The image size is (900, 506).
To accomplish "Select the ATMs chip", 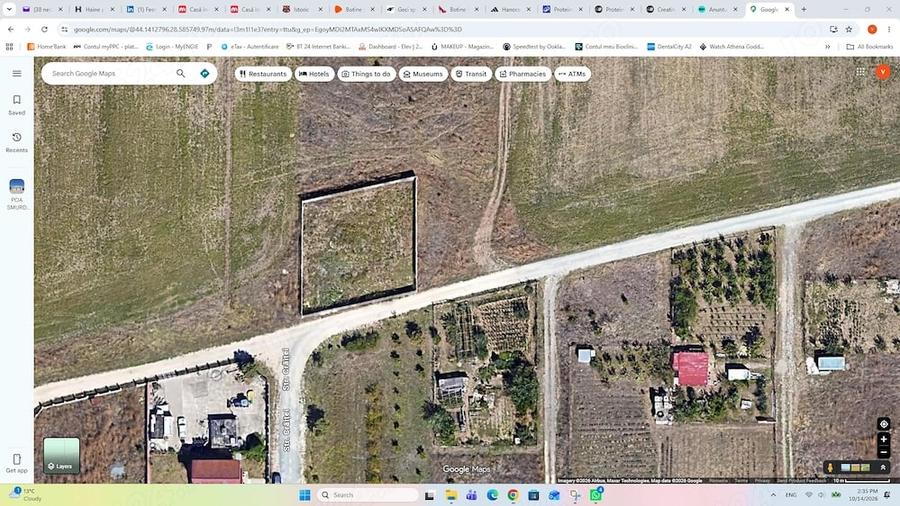I will pos(572,74).
